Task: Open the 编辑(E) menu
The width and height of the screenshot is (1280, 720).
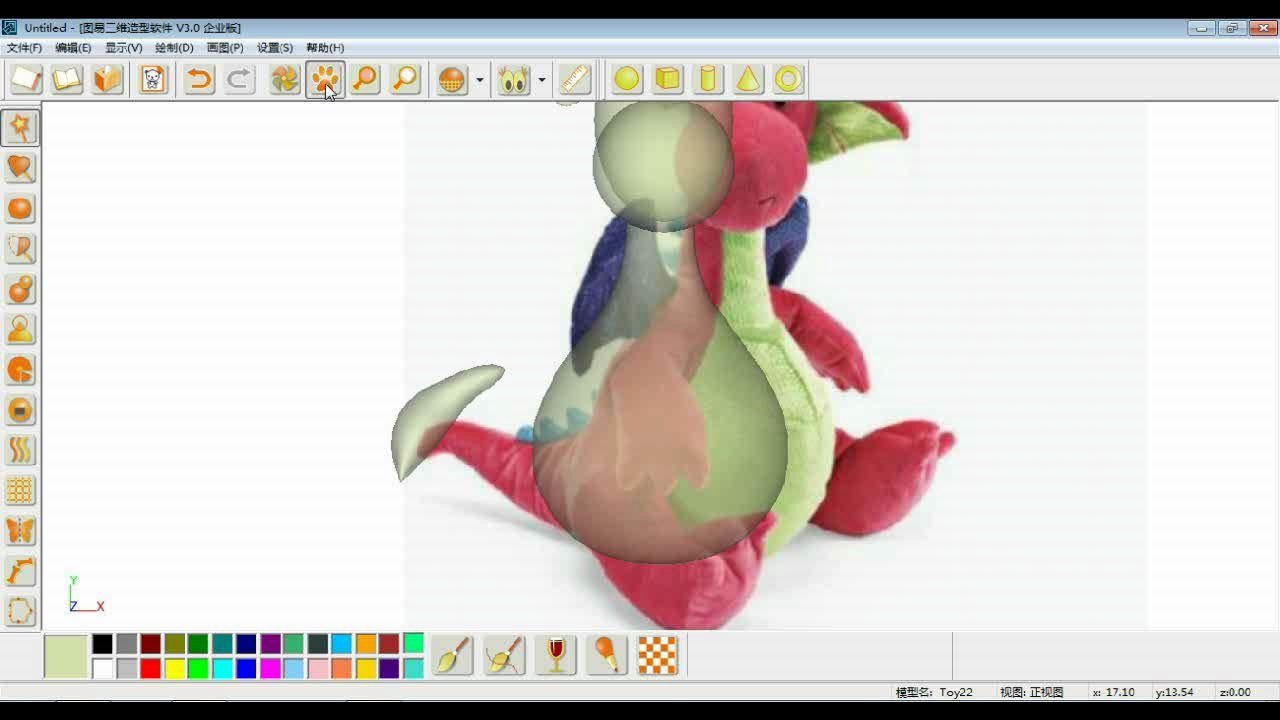Action: point(73,47)
